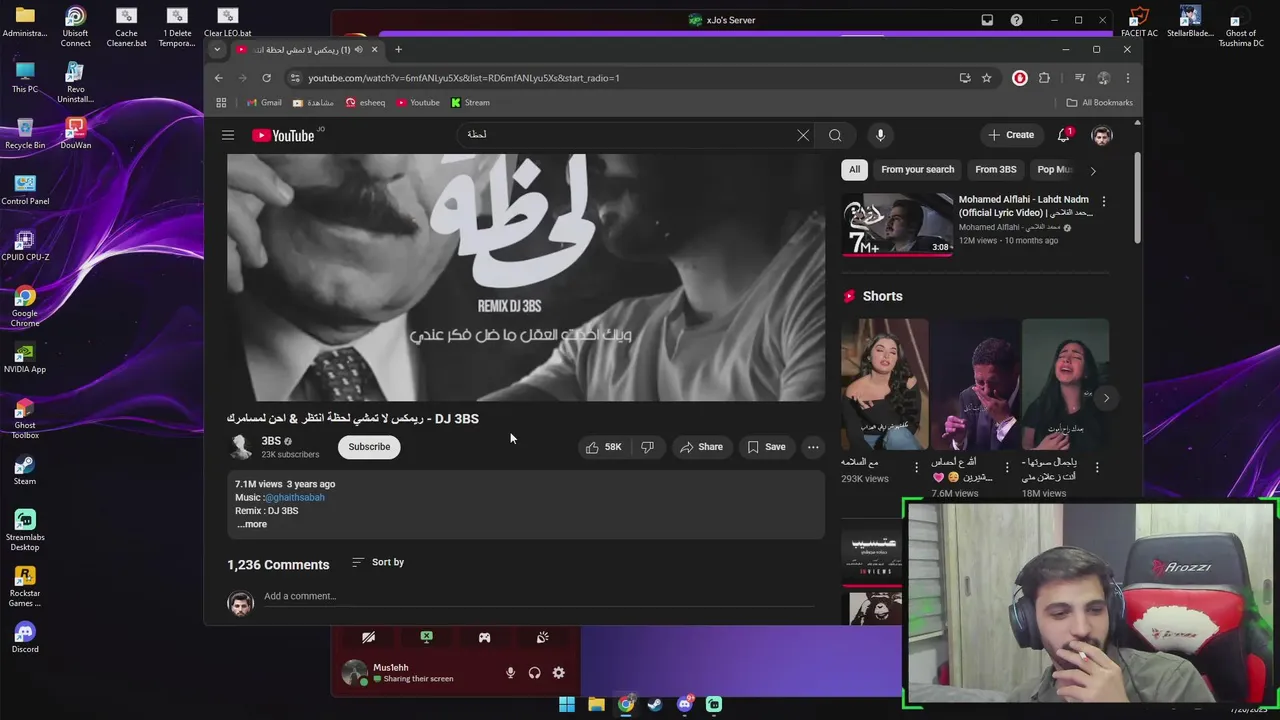The width and height of the screenshot is (1280, 720).
Task: Open Chrome tab search dropdown arrow
Action: (217, 49)
